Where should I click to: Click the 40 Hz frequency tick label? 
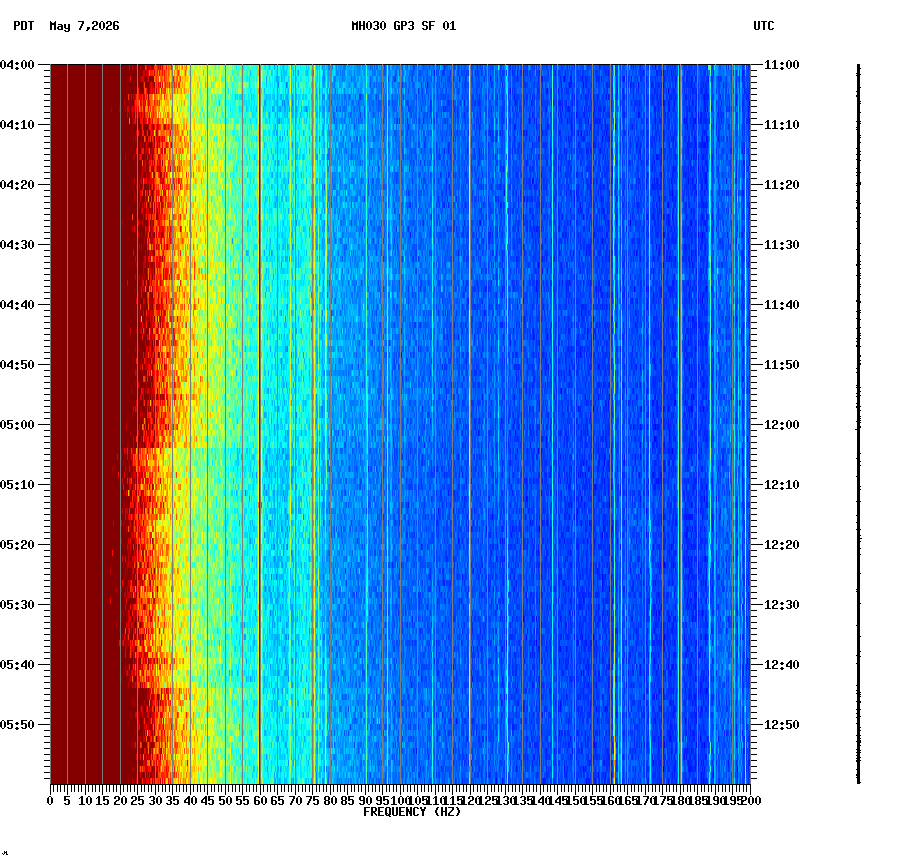click(x=190, y=801)
